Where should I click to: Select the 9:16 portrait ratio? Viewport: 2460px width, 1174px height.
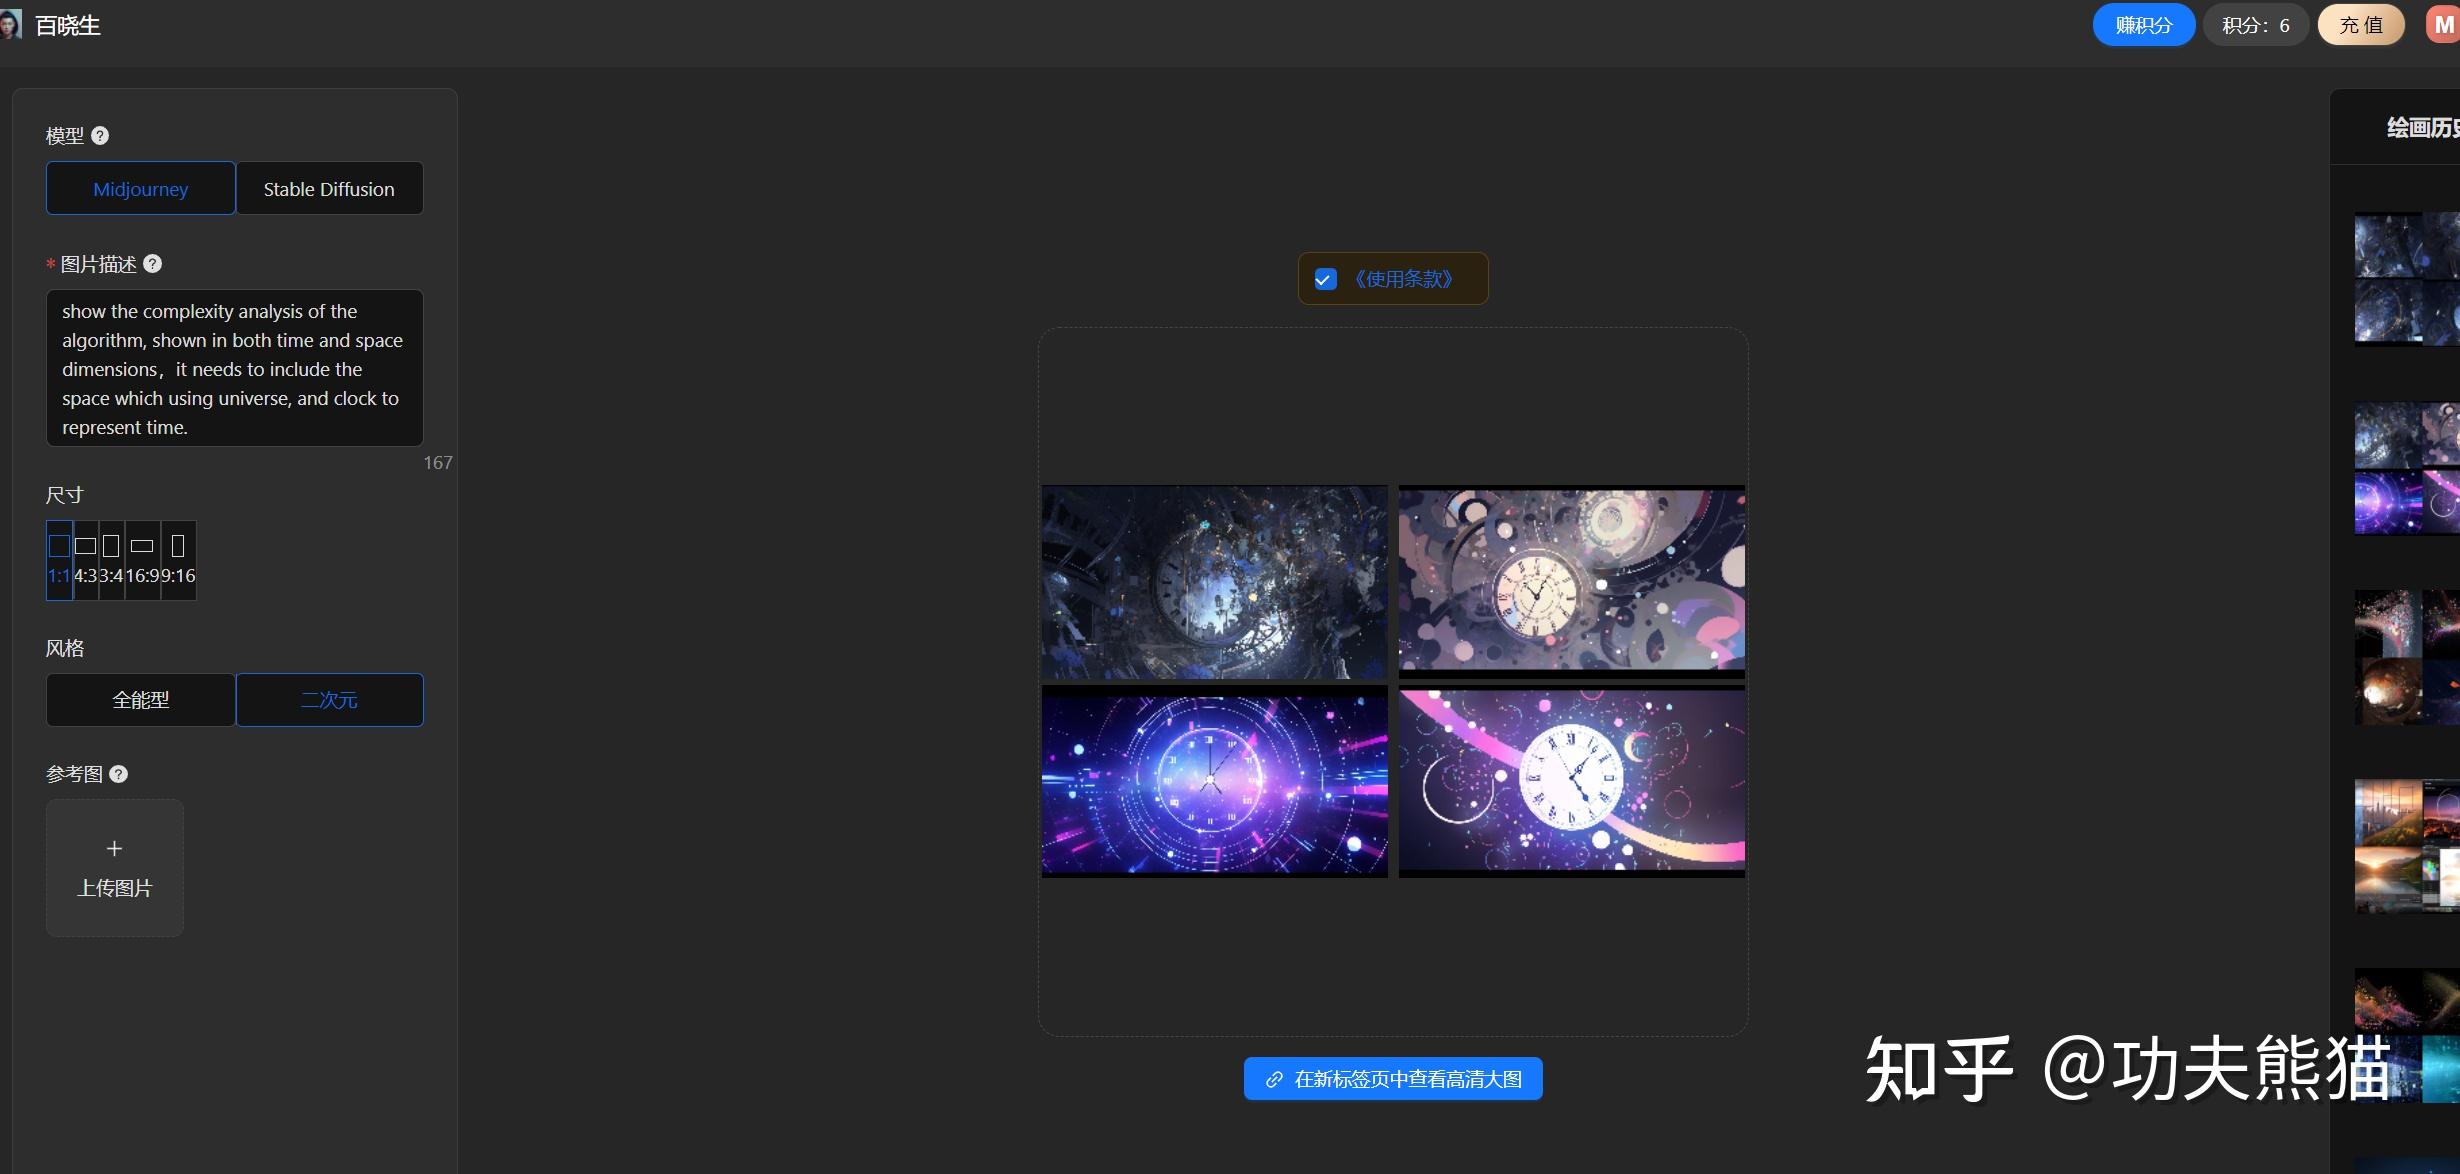click(x=179, y=559)
